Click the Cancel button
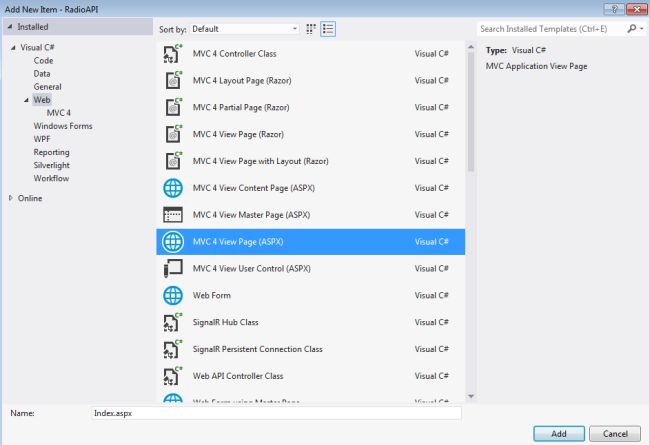The width and height of the screenshot is (650, 445). pos(615,433)
